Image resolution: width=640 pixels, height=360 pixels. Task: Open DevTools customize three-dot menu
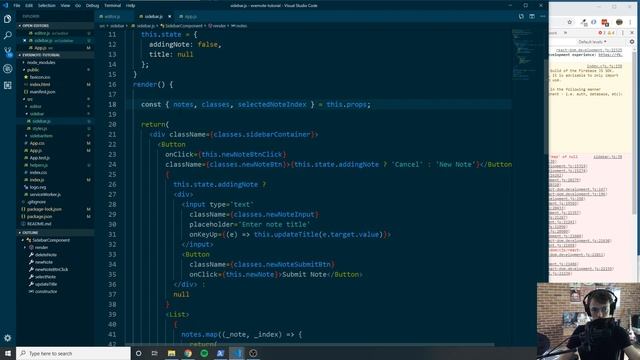623,33
